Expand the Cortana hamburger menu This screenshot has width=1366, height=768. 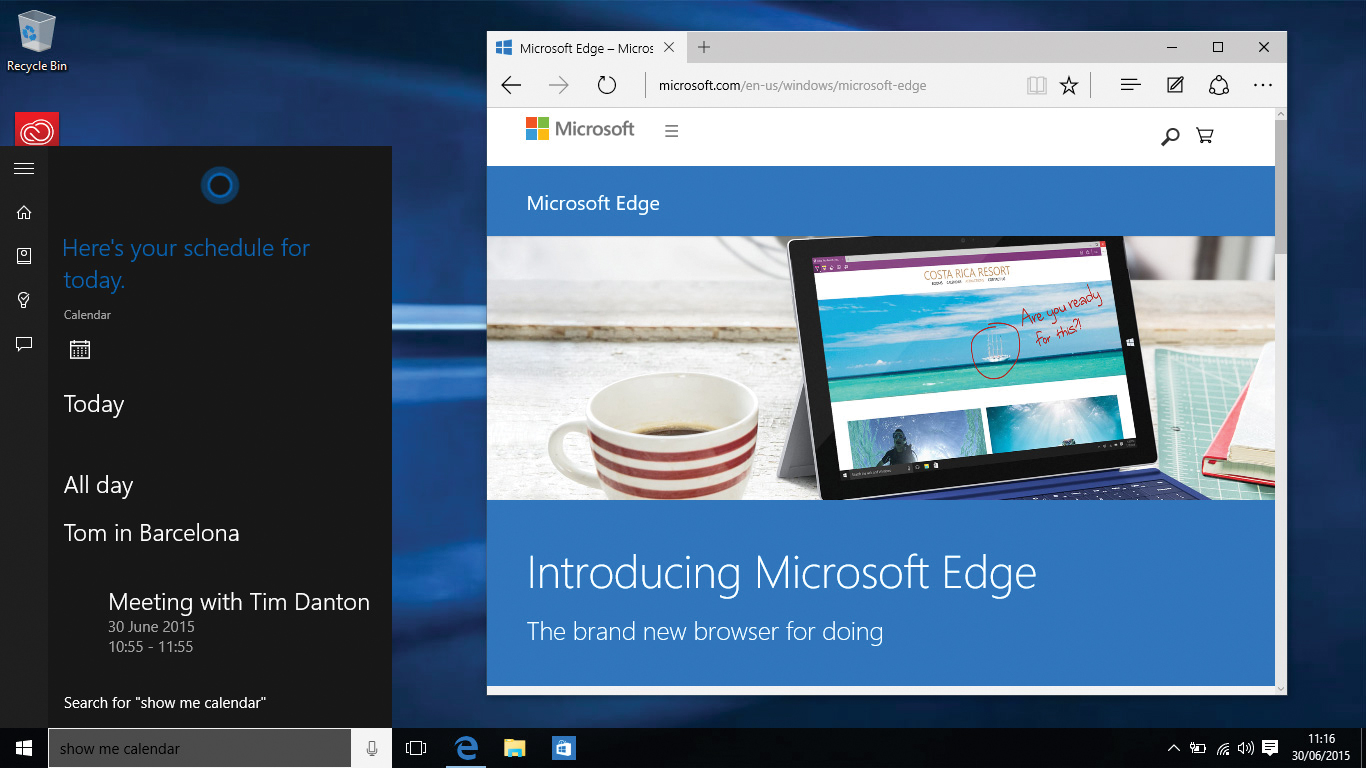click(24, 168)
